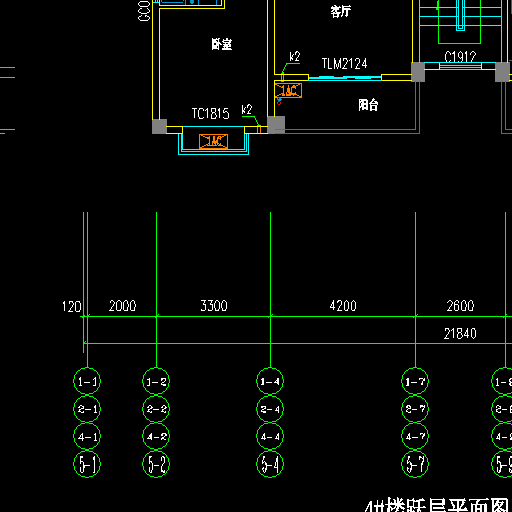The width and height of the screenshot is (512, 512).
Task: Click the TLM2124 door label
Action: point(344,64)
